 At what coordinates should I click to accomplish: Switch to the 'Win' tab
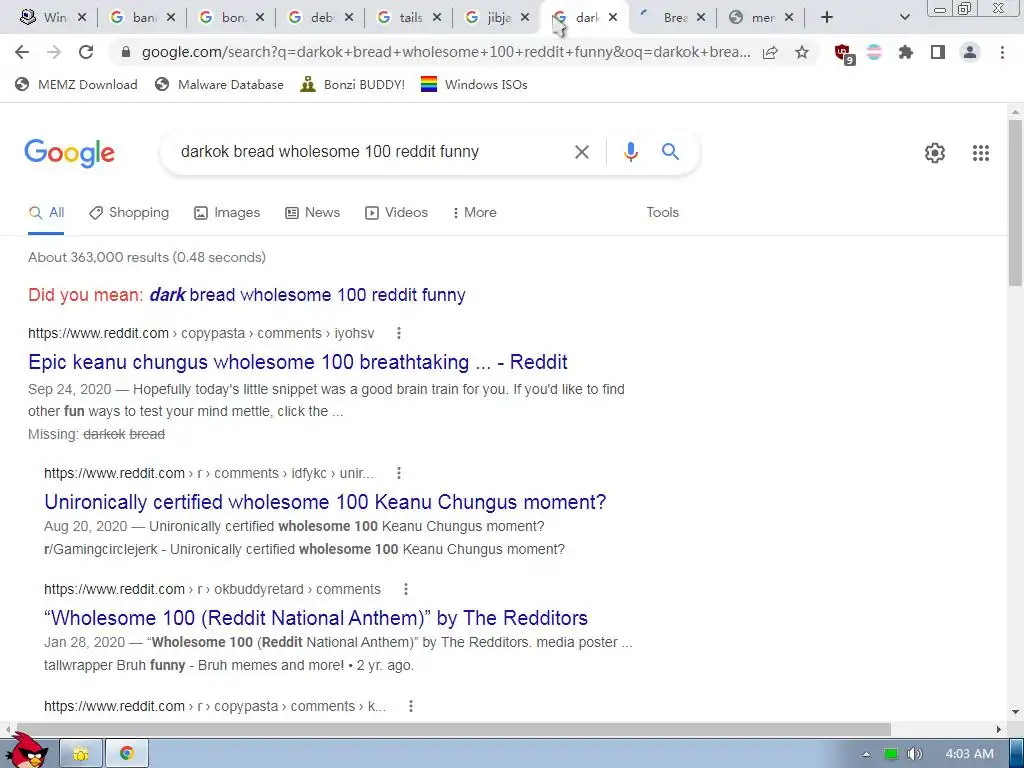[52, 18]
